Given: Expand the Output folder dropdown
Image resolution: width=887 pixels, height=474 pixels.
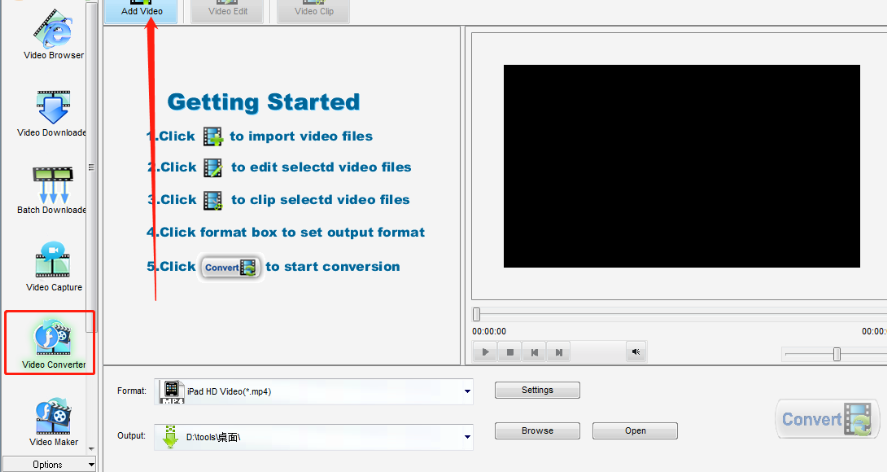Looking at the screenshot, I should pyautogui.click(x=467, y=437).
